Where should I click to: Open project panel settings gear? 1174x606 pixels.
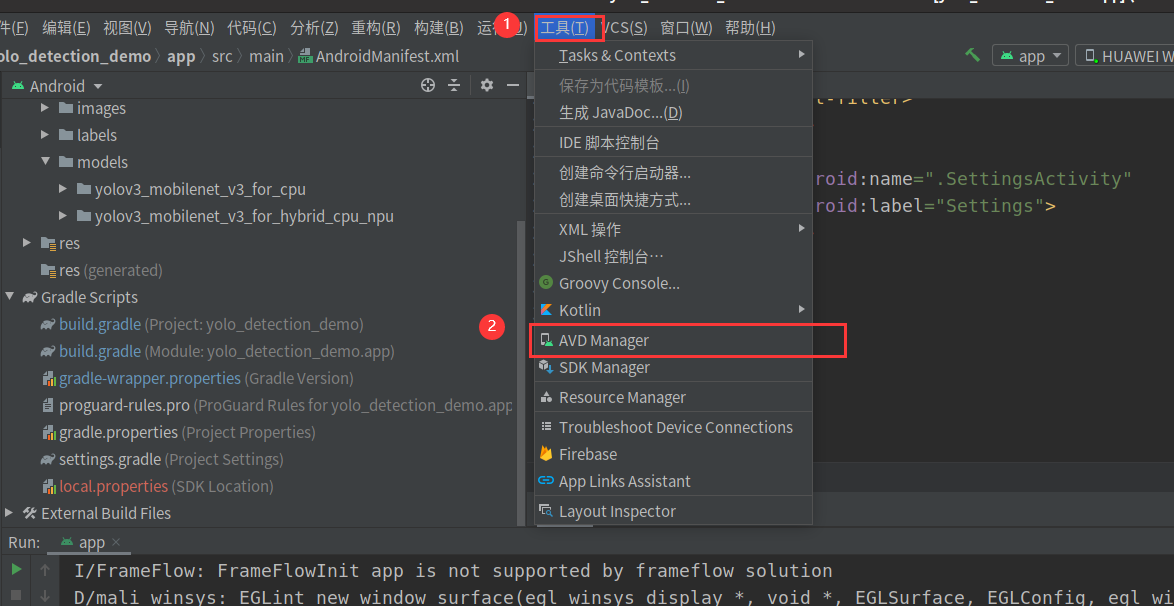coord(487,85)
